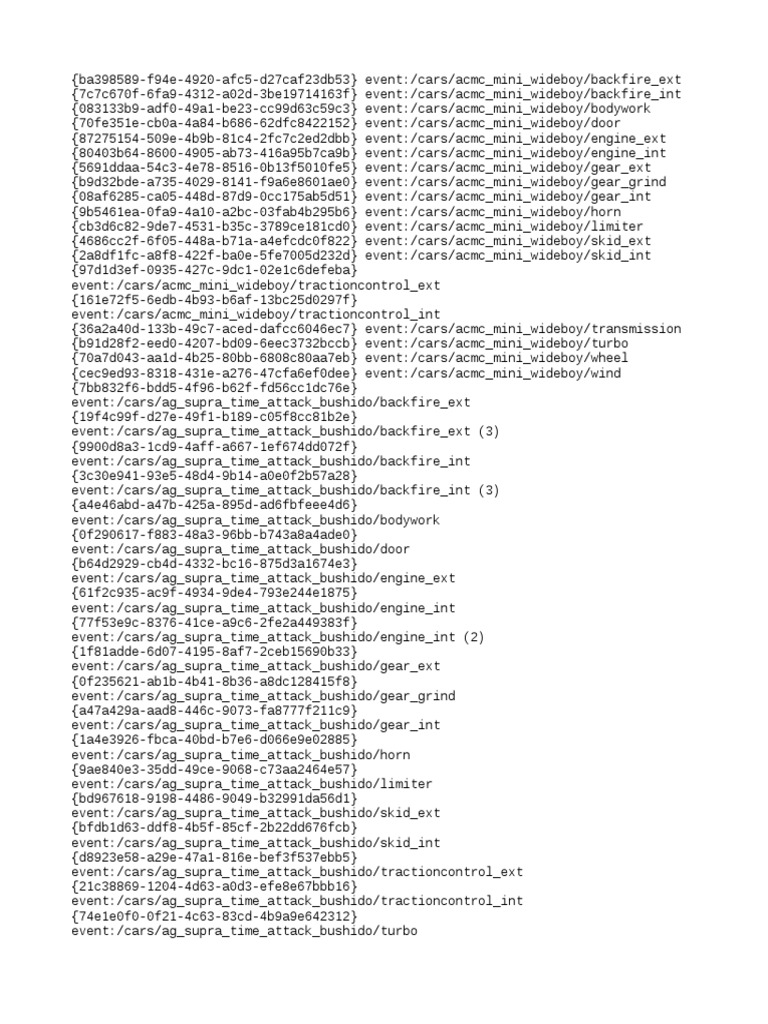Click the acmc_mini_wideboy/turbo event path
This screenshot has width=768, height=1024.
[x=496, y=344]
